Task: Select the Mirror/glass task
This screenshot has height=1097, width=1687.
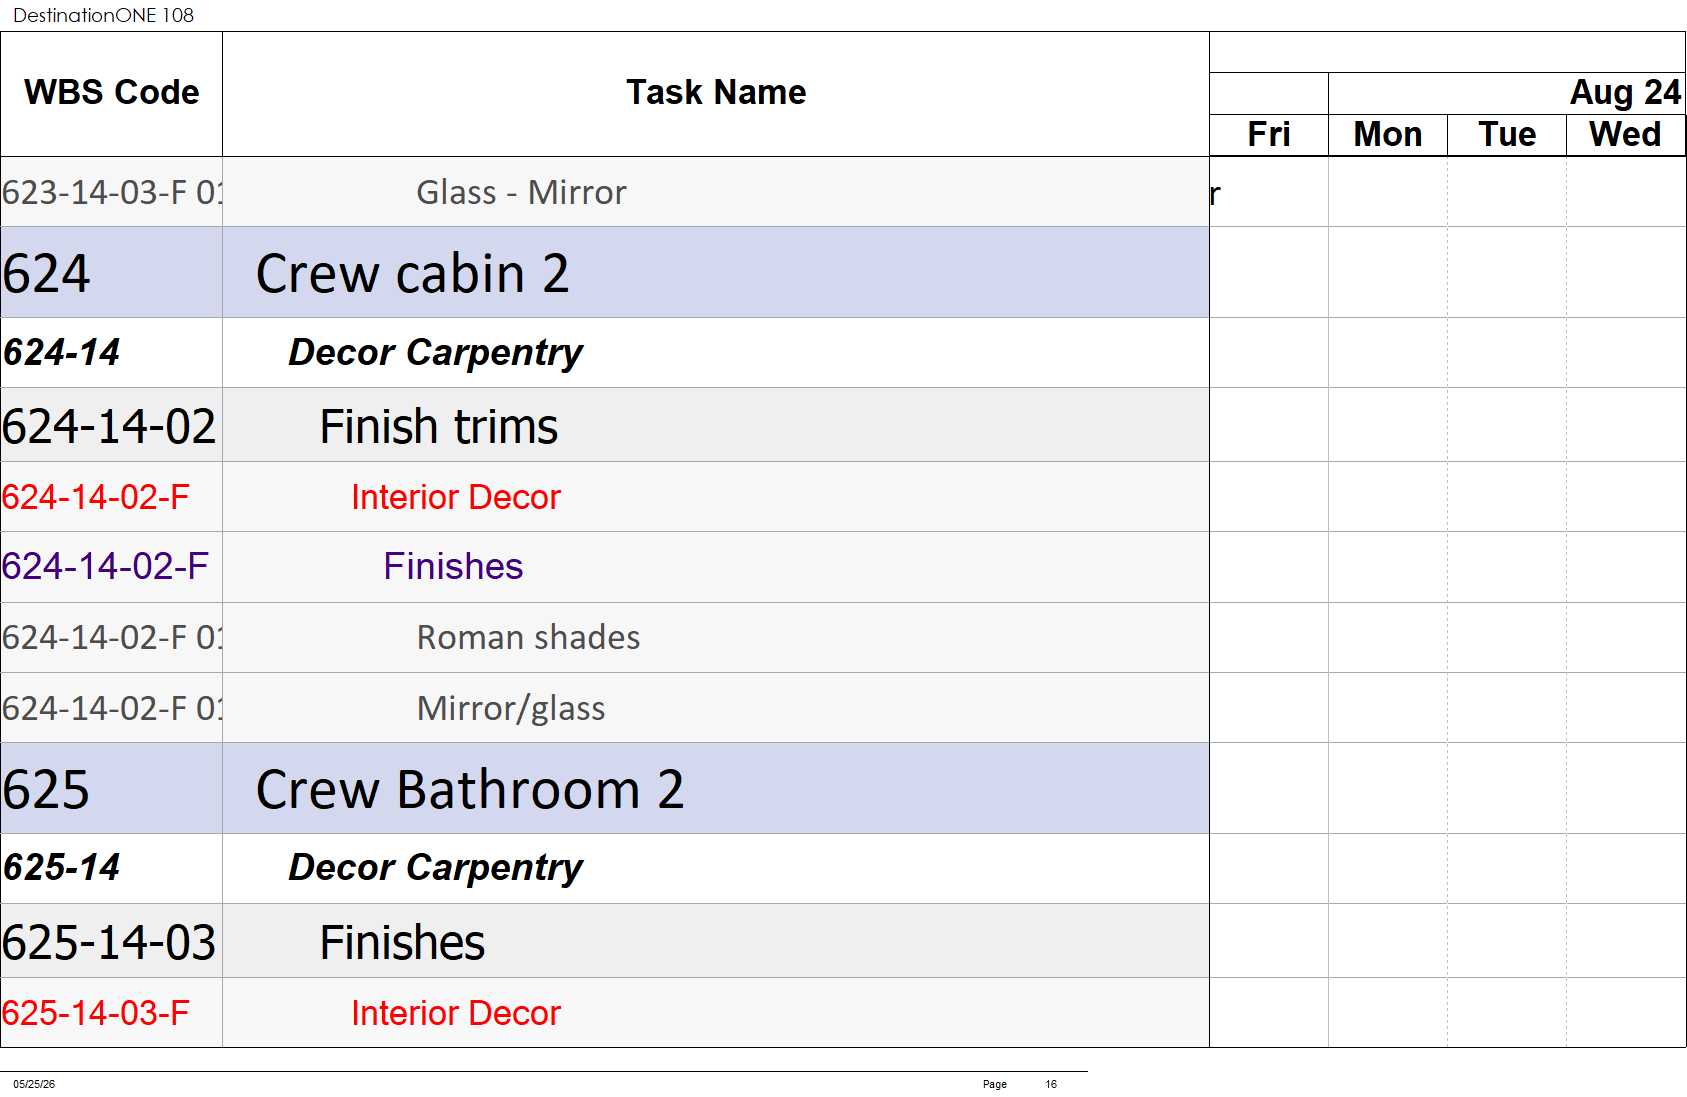Action: 511,708
